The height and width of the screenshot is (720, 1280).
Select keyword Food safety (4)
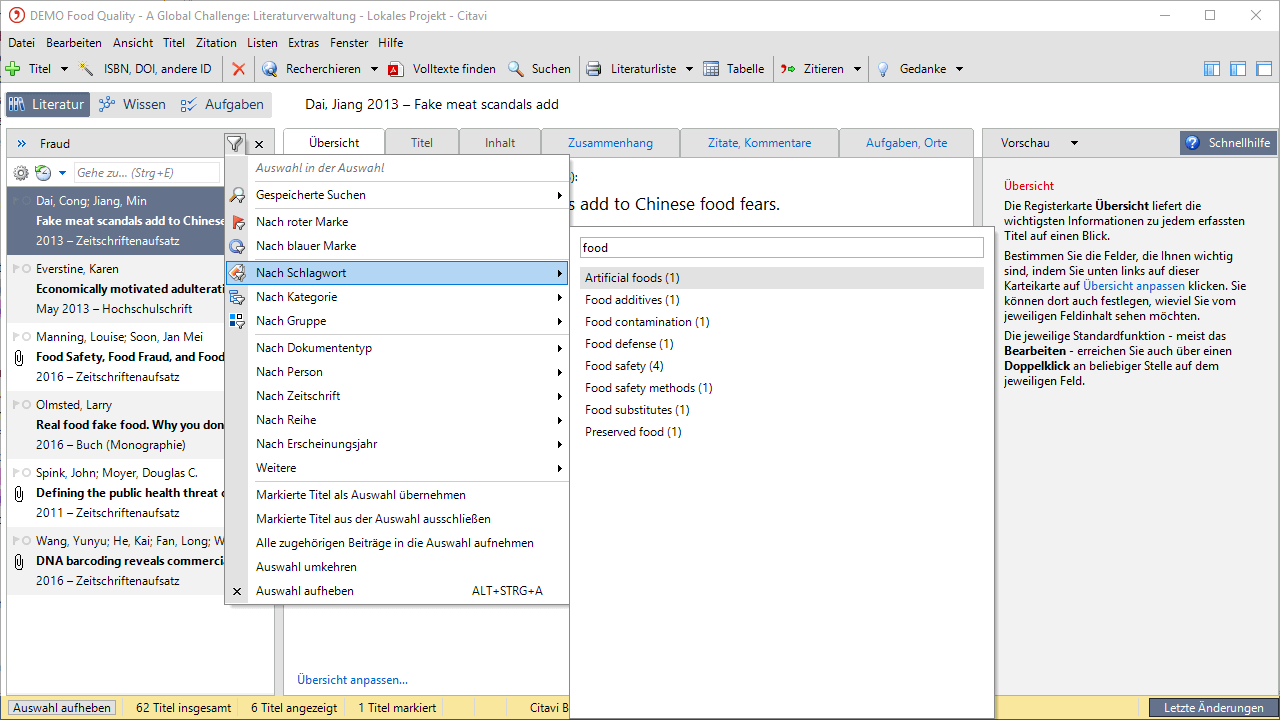(624, 366)
